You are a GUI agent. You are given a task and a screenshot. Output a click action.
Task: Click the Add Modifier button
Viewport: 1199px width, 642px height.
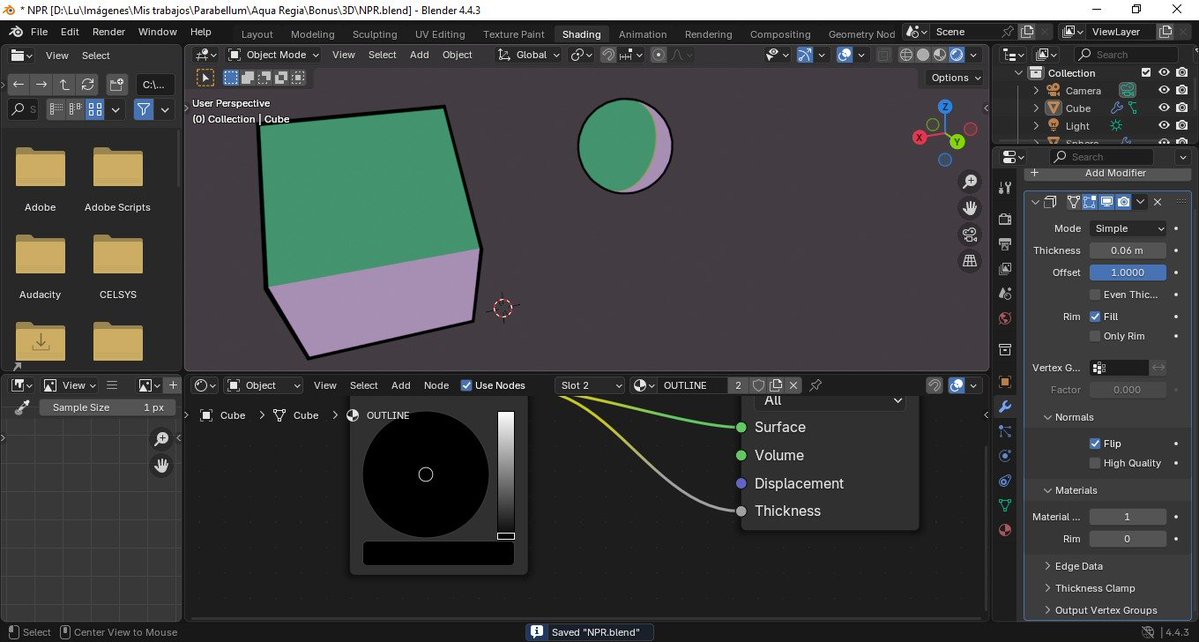click(1115, 173)
